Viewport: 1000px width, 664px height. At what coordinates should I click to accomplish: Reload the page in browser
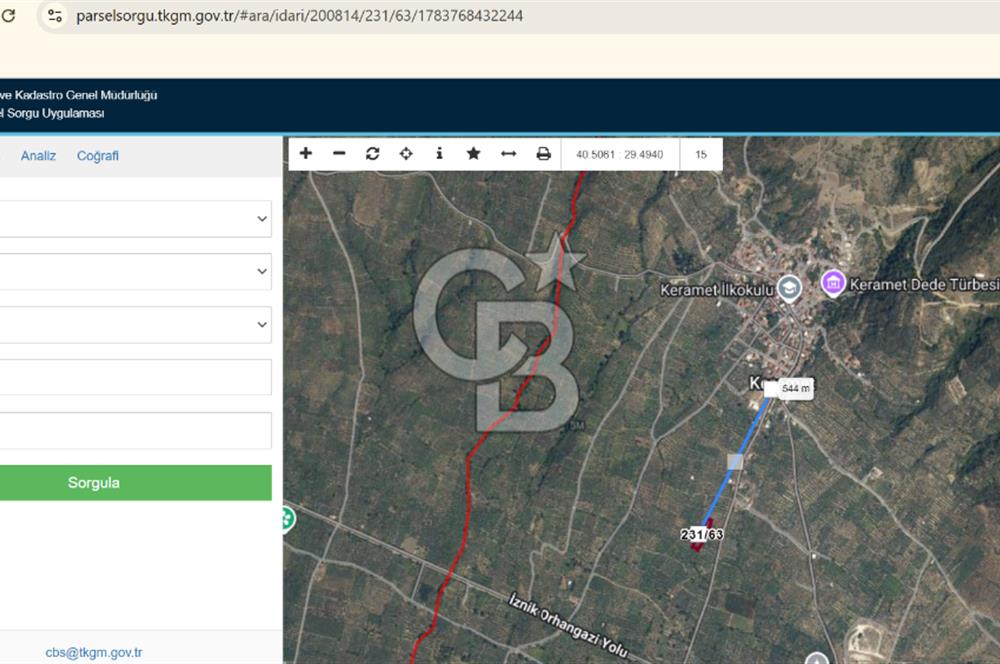pos(8,15)
